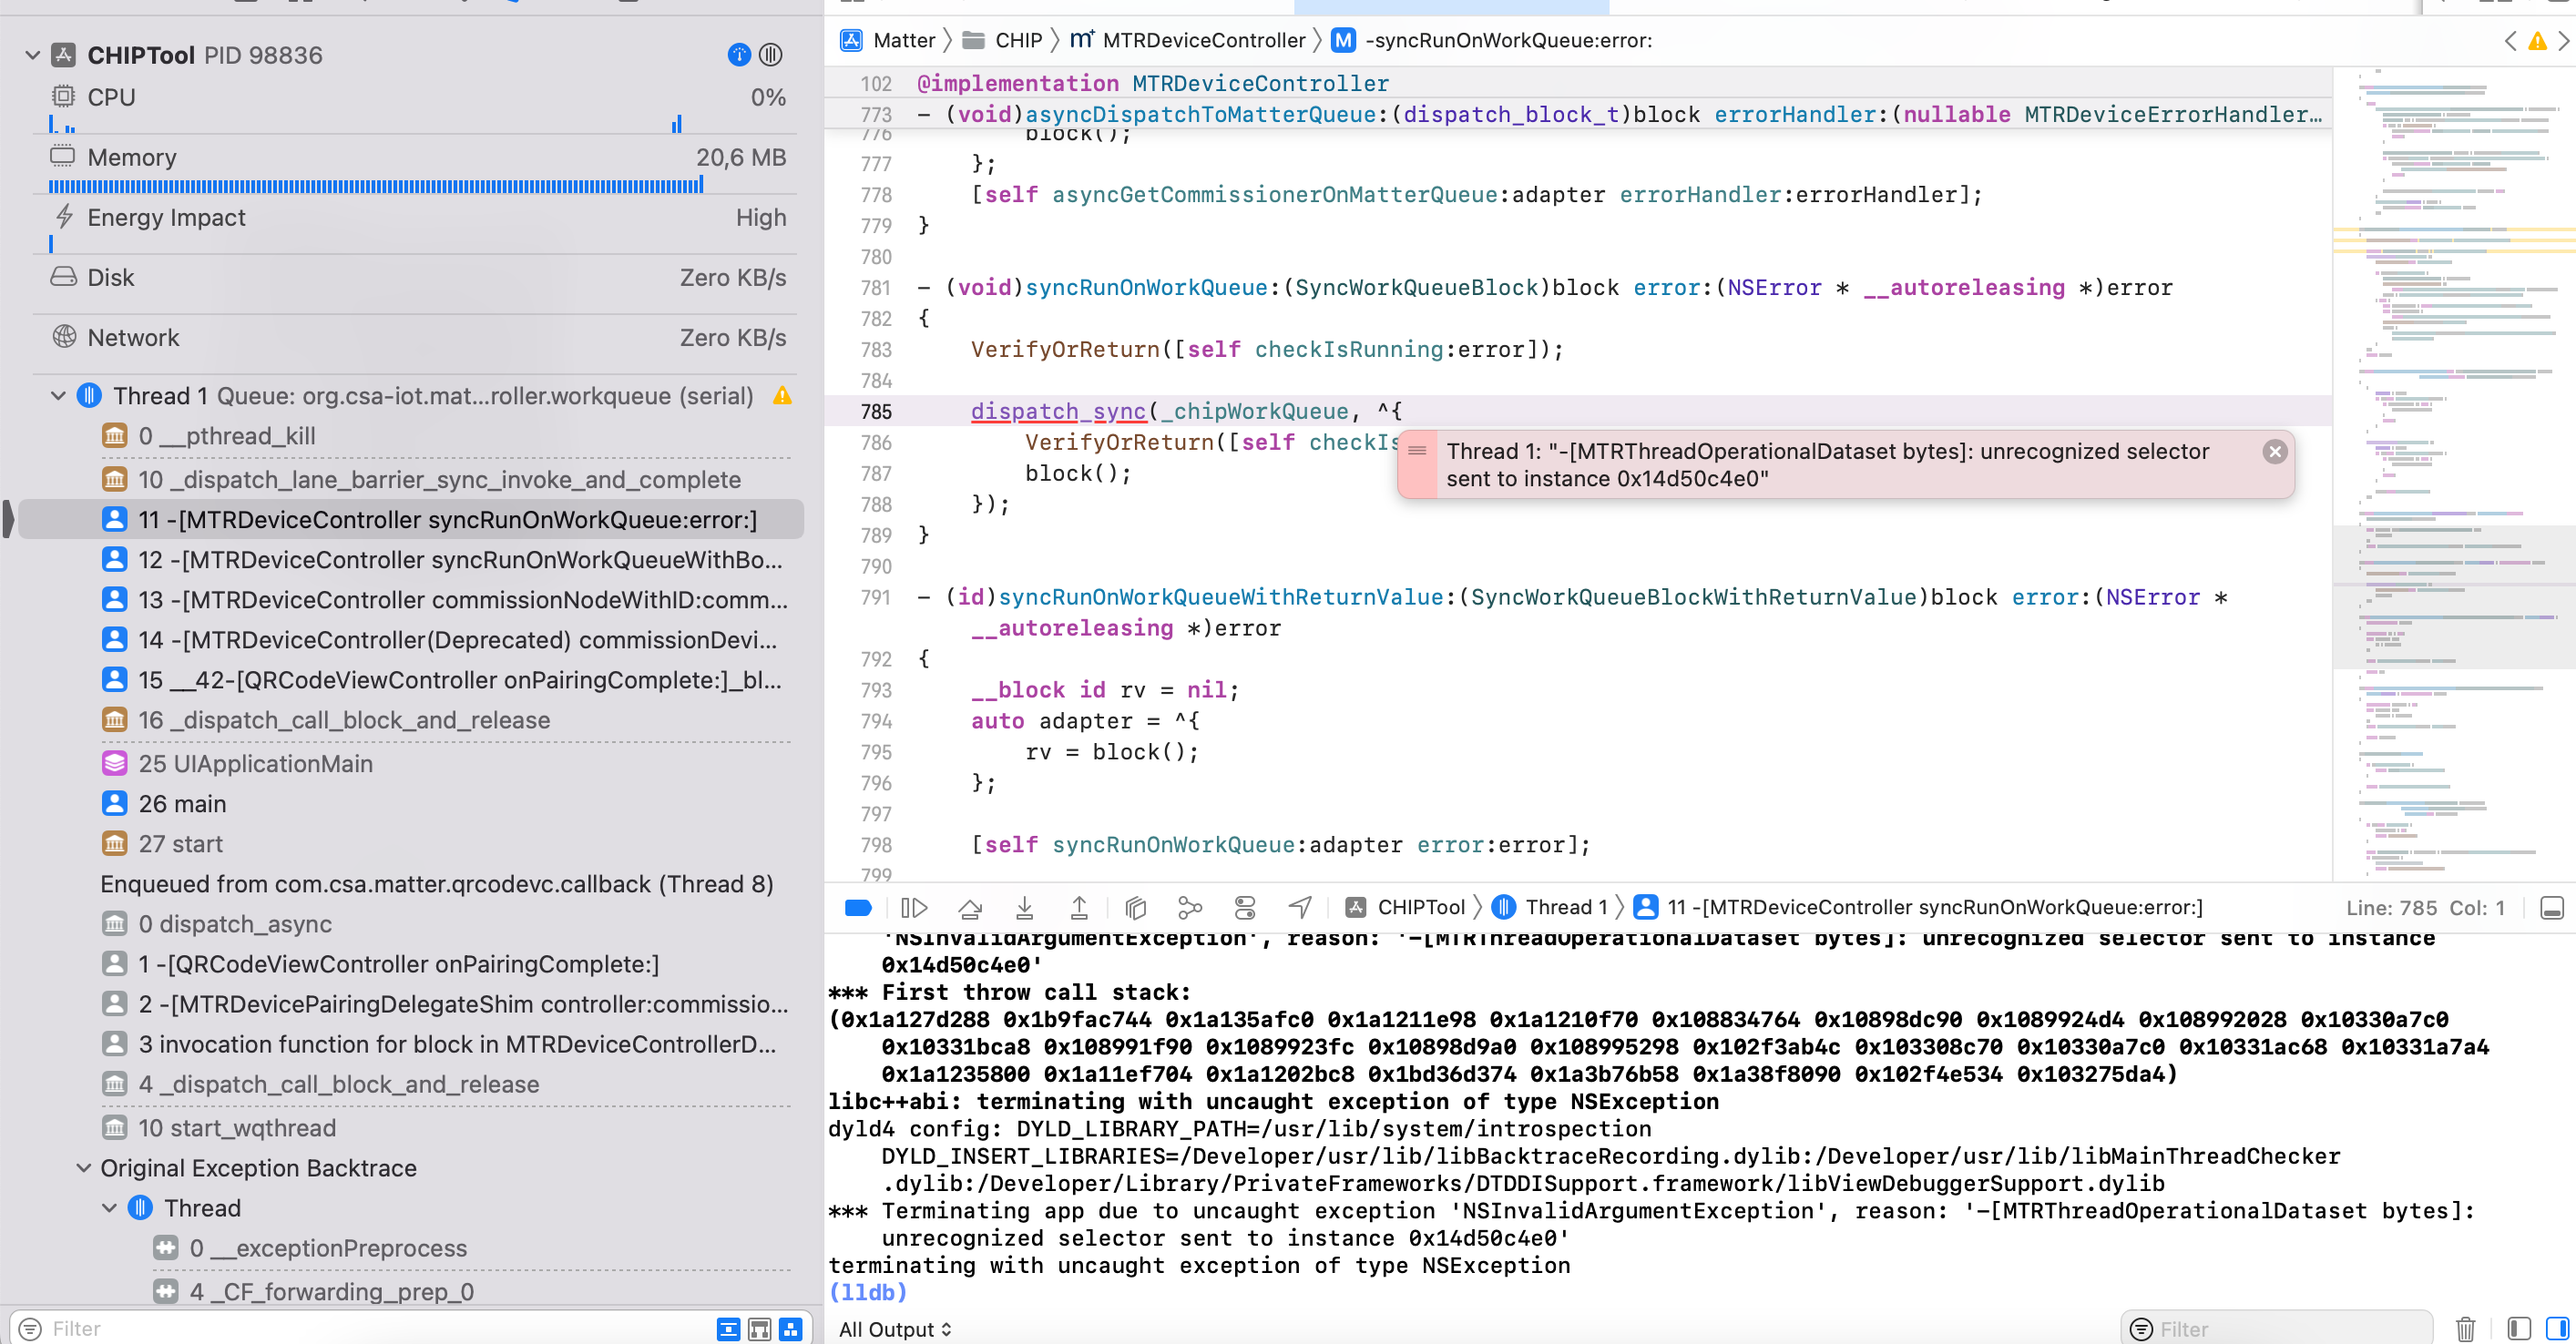Toggle show only stack frames with debug symbols

[791, 1329]
